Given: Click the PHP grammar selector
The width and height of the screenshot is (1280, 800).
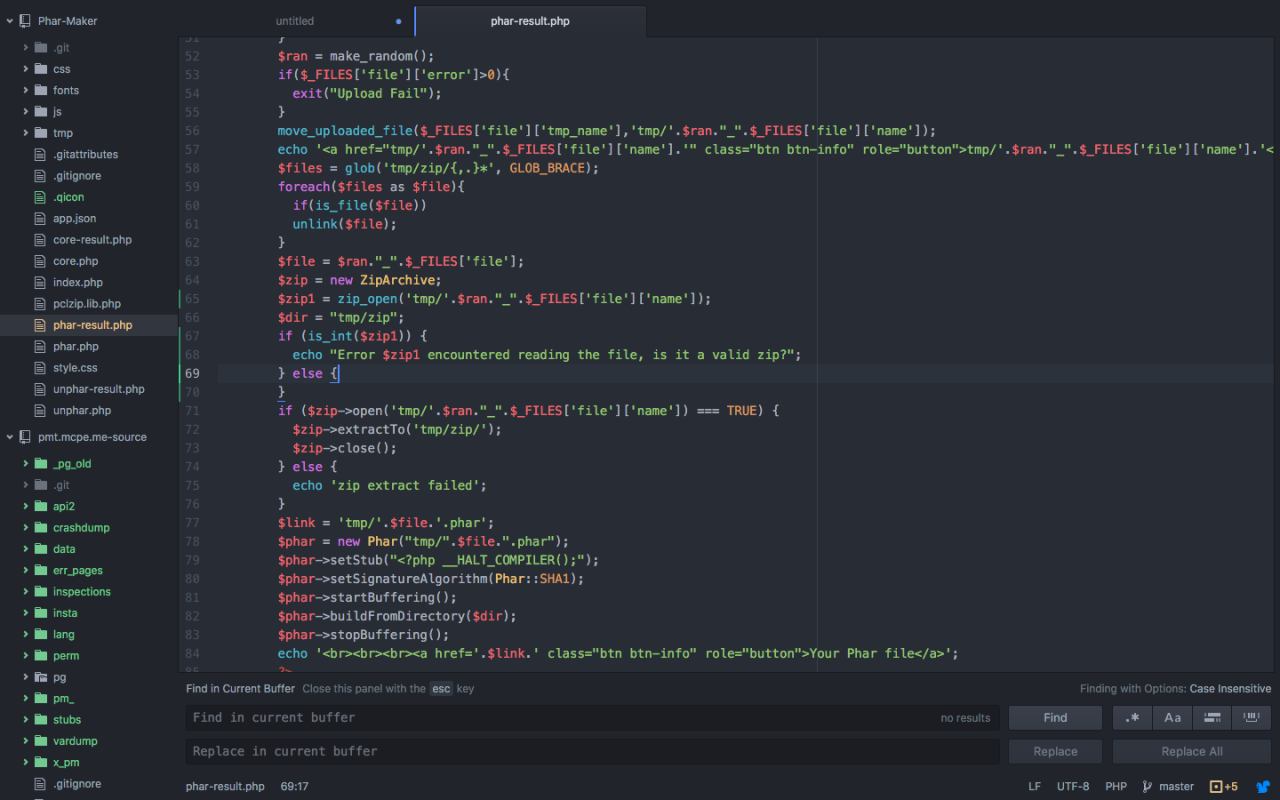Looking at the screenshot, I should 1116,787.
